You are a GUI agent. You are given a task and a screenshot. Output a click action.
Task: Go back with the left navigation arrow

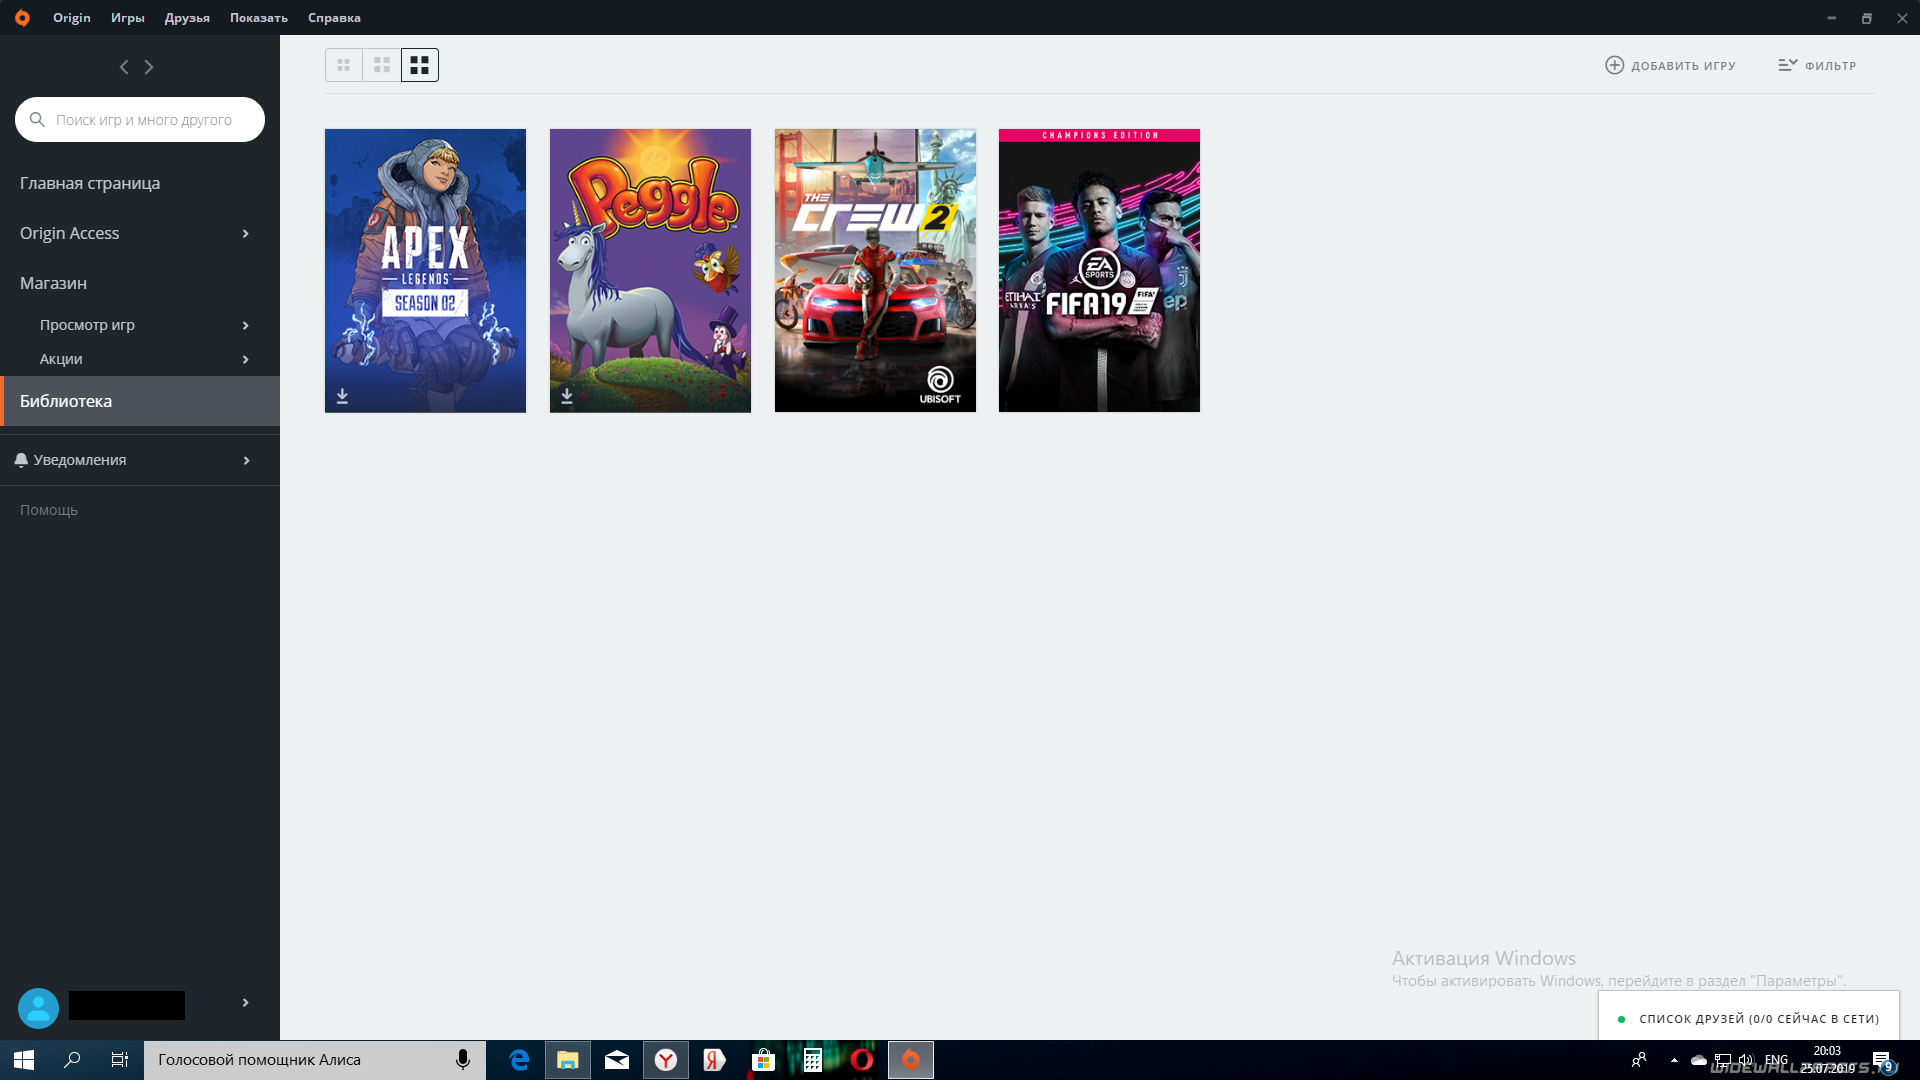(x=124, y=67)
